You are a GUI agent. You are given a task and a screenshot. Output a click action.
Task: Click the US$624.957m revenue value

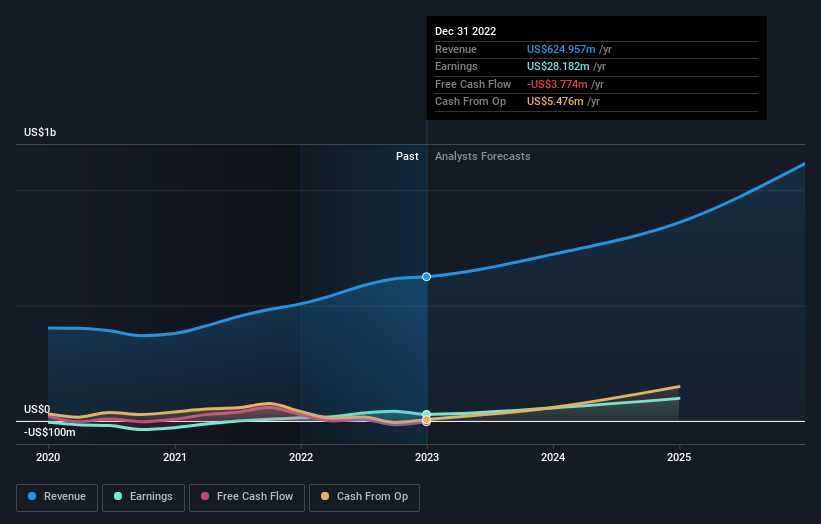point(561,49)
